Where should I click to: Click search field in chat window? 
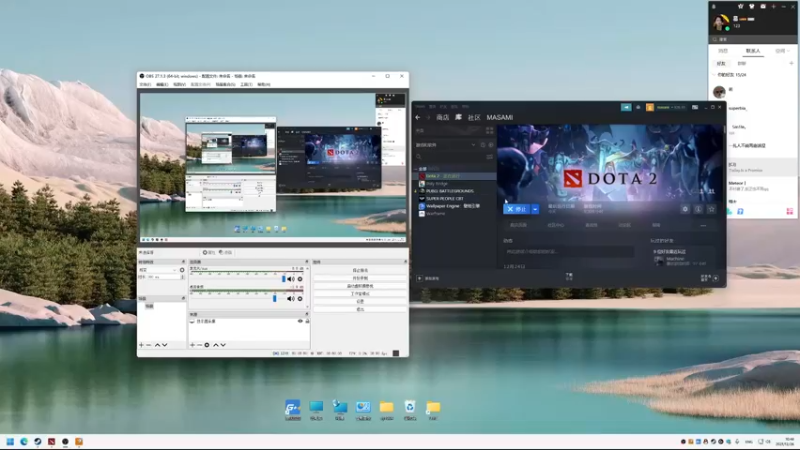coord(752,39)
